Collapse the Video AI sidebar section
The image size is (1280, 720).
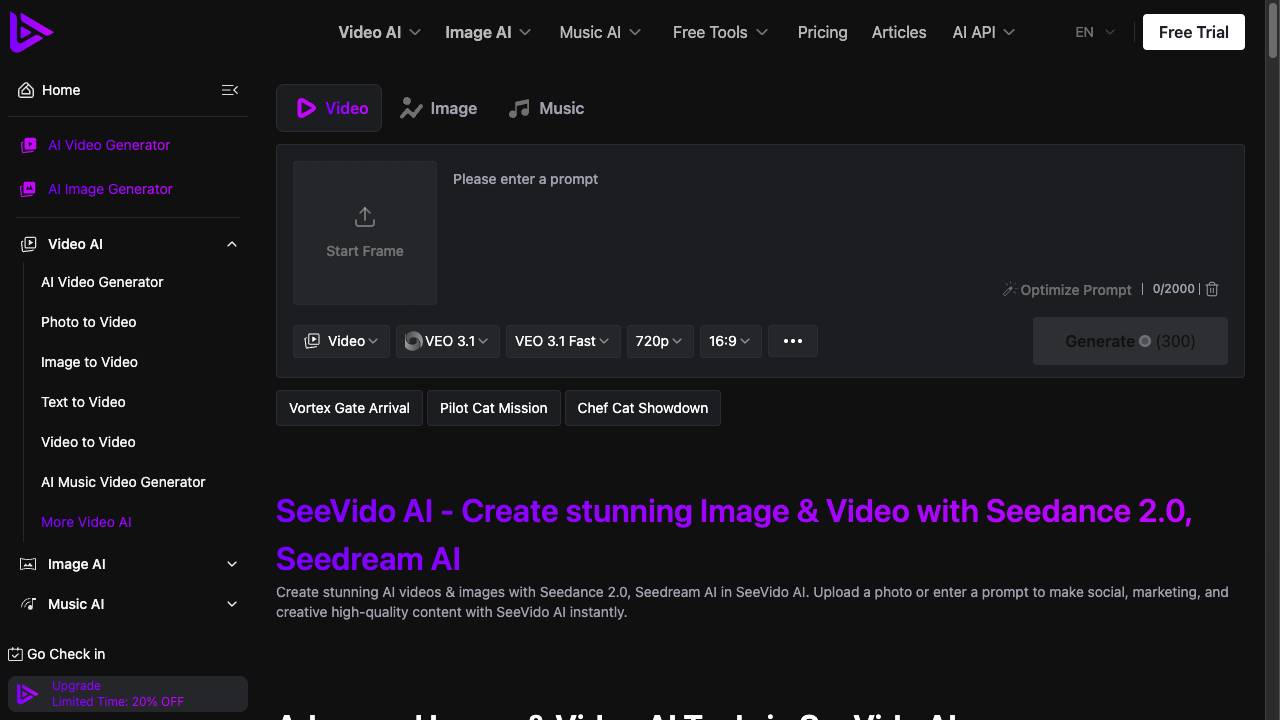232,244
